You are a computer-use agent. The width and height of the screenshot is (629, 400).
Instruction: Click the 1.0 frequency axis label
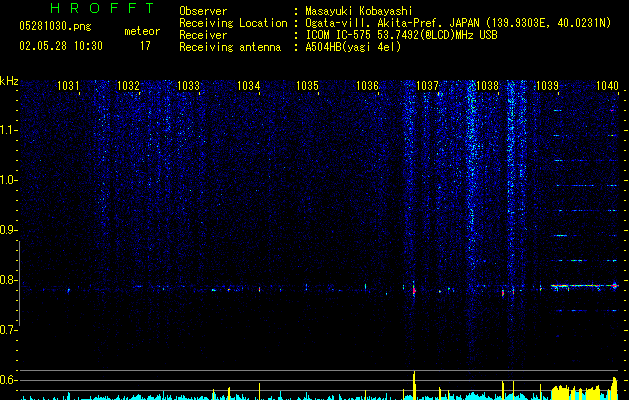pos(8,180)
